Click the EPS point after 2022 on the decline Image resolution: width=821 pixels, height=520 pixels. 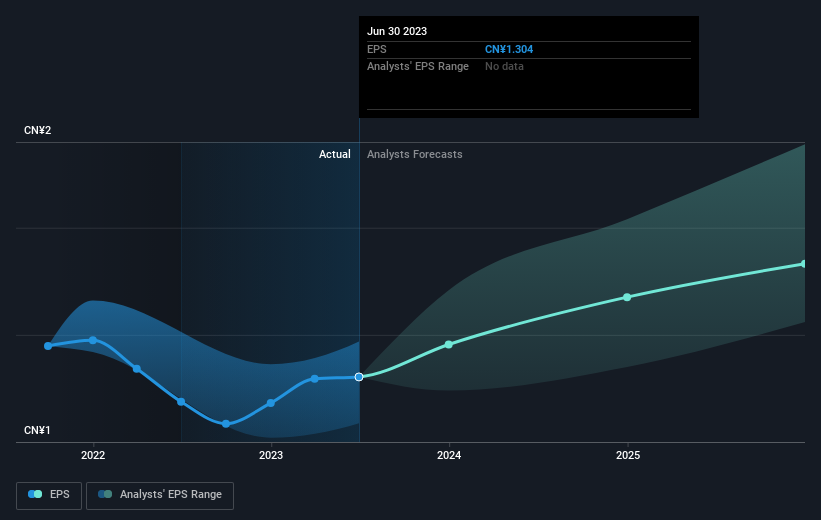coord(137,369)
